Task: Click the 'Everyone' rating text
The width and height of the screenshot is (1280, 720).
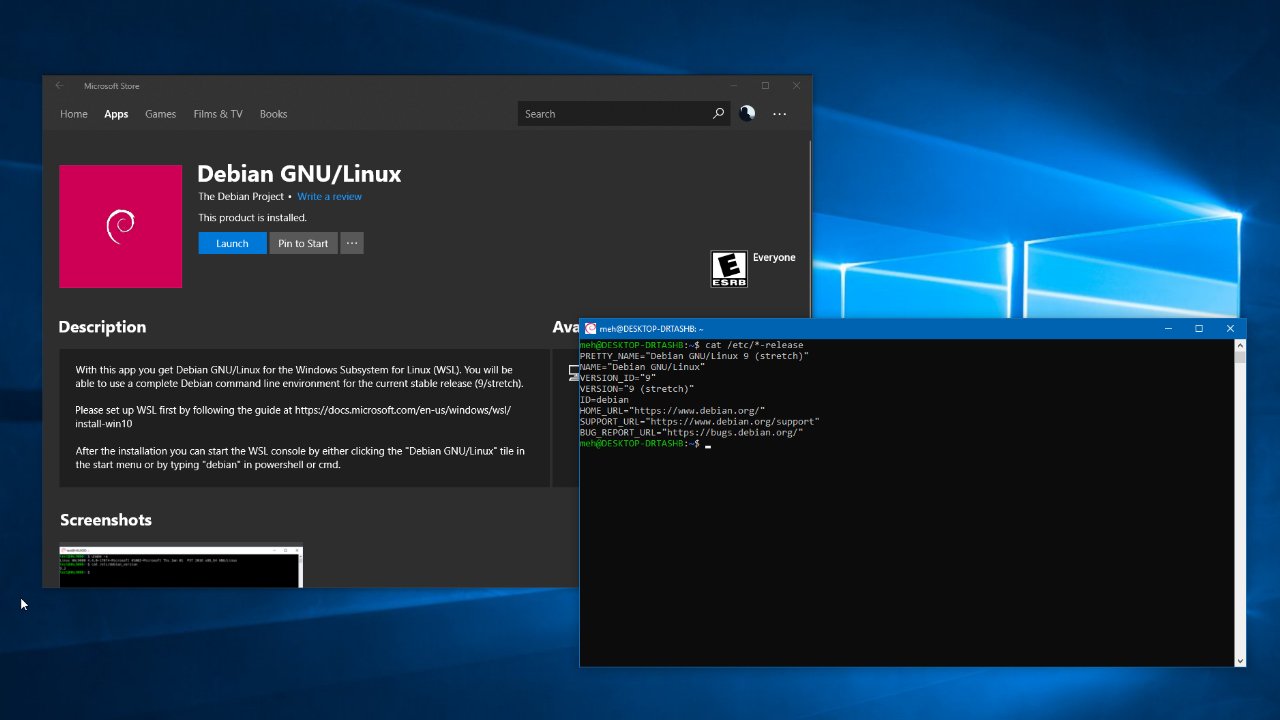Action: 774,257
